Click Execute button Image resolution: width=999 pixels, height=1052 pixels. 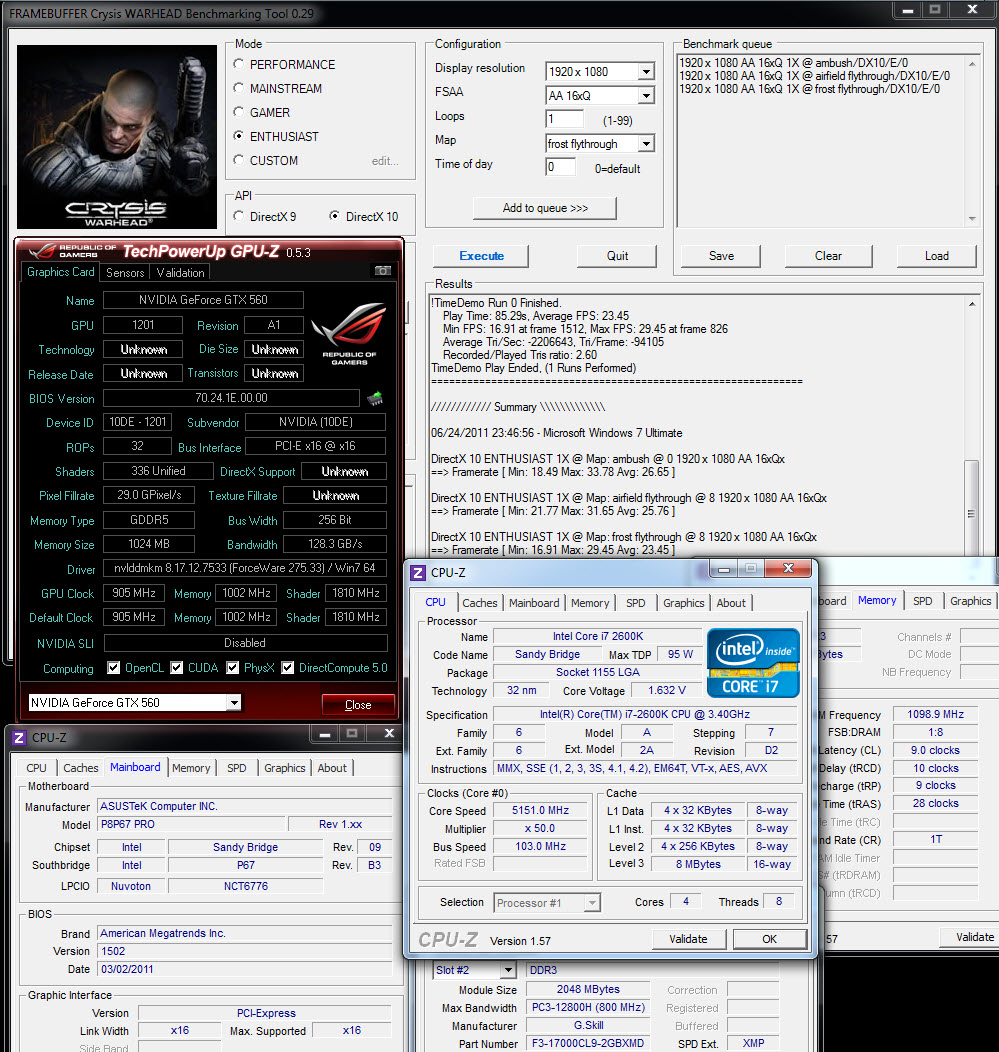click(x=481, y=256)
